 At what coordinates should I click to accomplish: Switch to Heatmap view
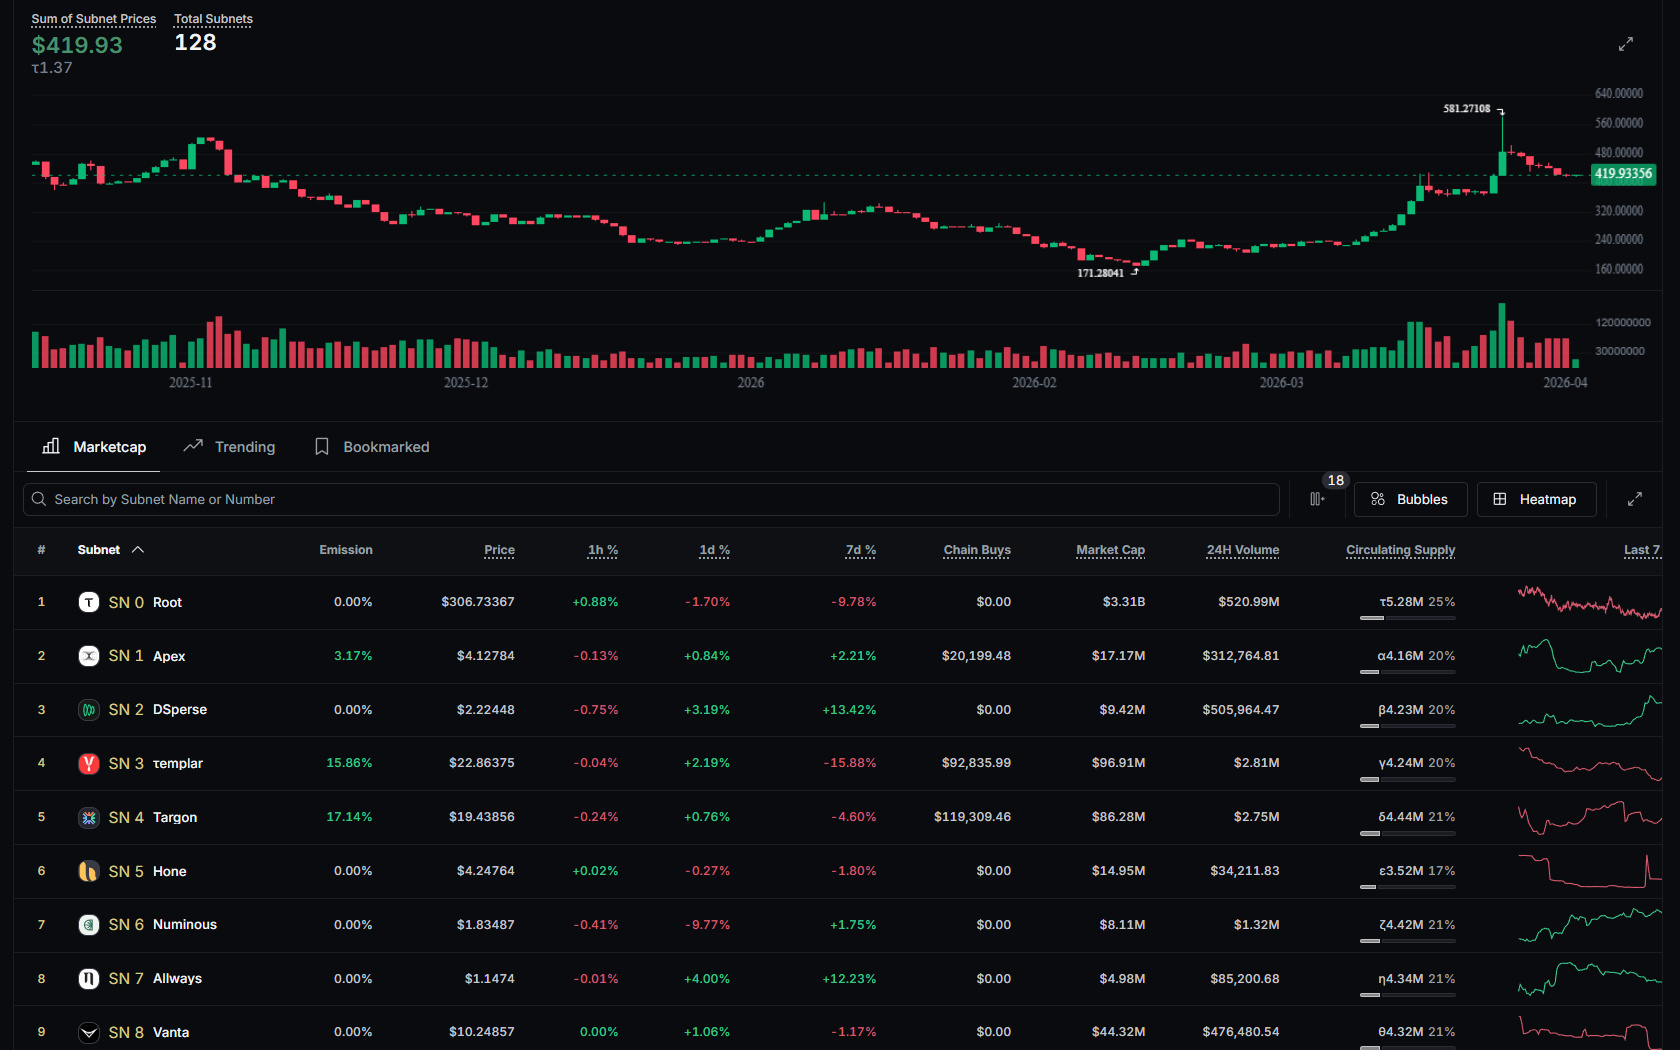pos(1535,499)
